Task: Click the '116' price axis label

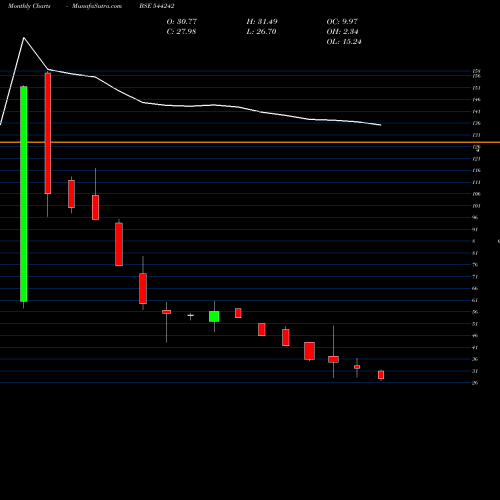Action: 476,171
